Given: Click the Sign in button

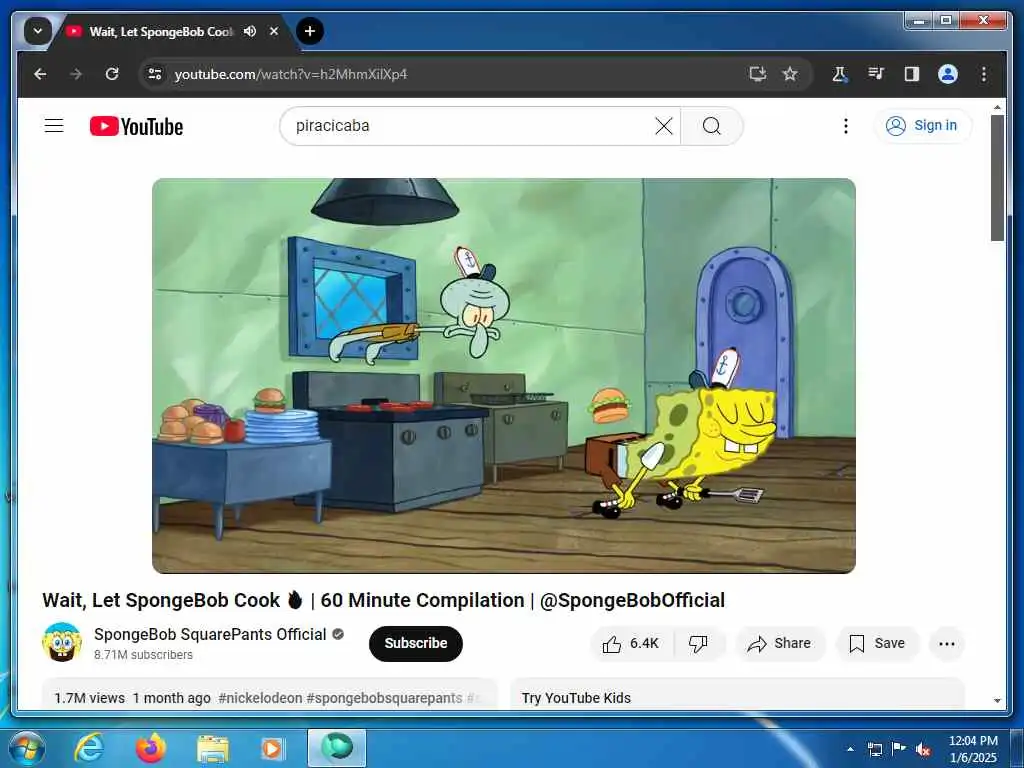Looking at the screenshot, I should [922, 125].
